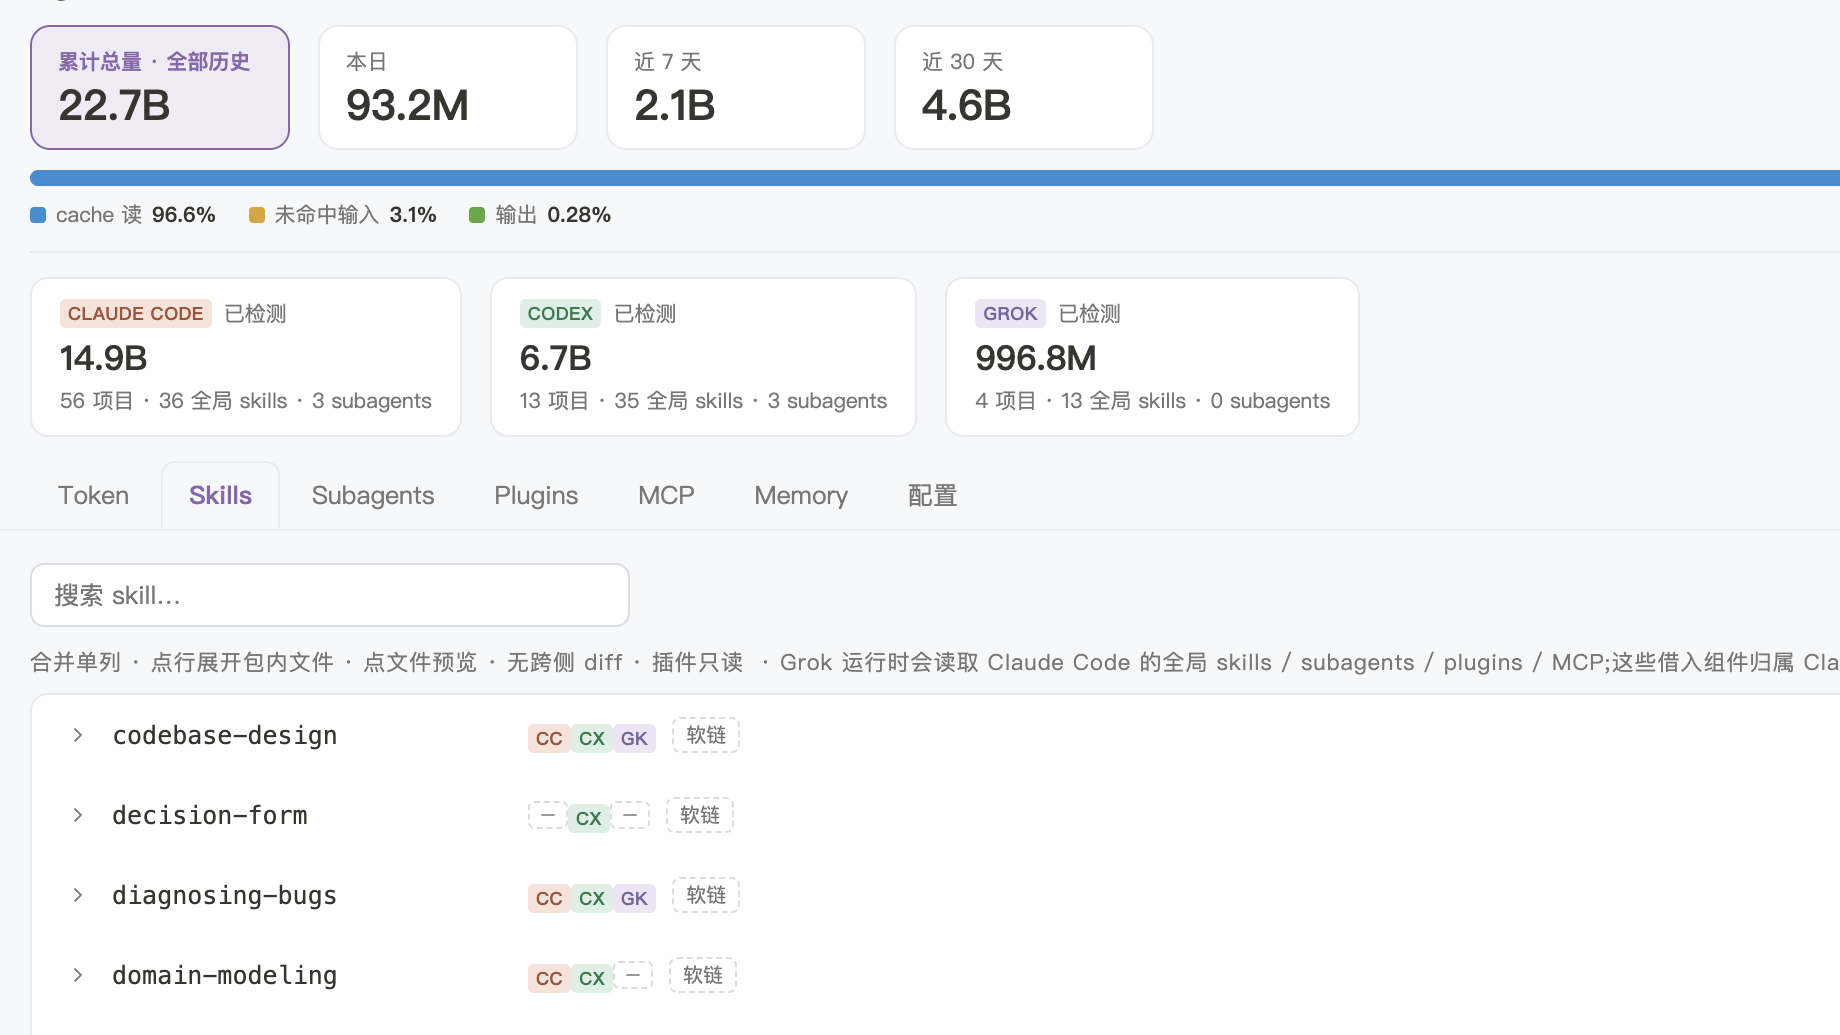1840x1035 pixels.
Task: Switch to the Skills tab
Action: click(x=220, y=496)
